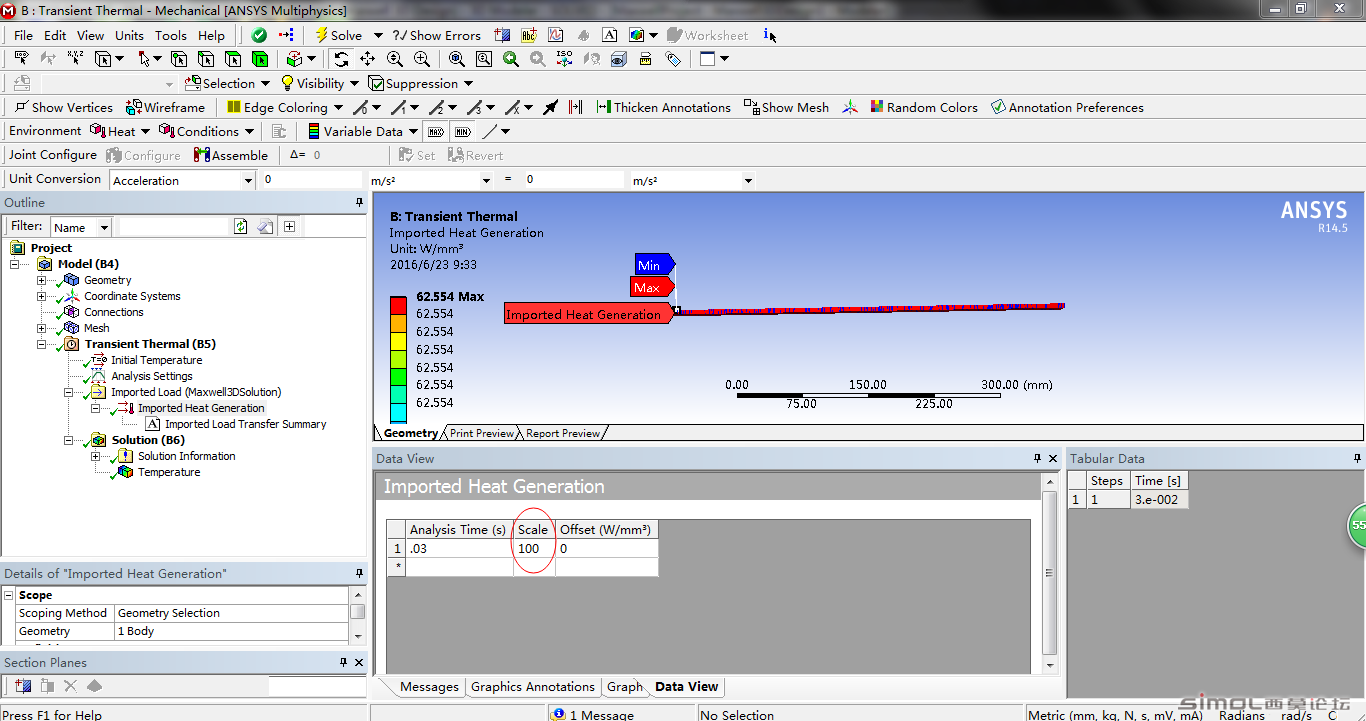Screen dimensions: 1366x721
Task: Click the Solve lightning icon
Action: point(321,35)
